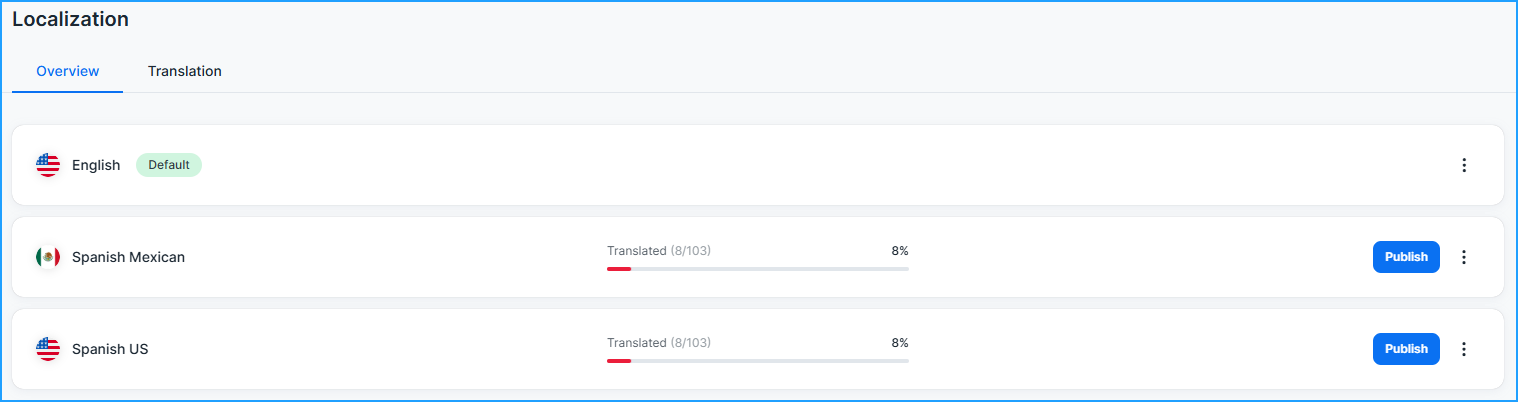Click the Localization page heading

point(70,19)
